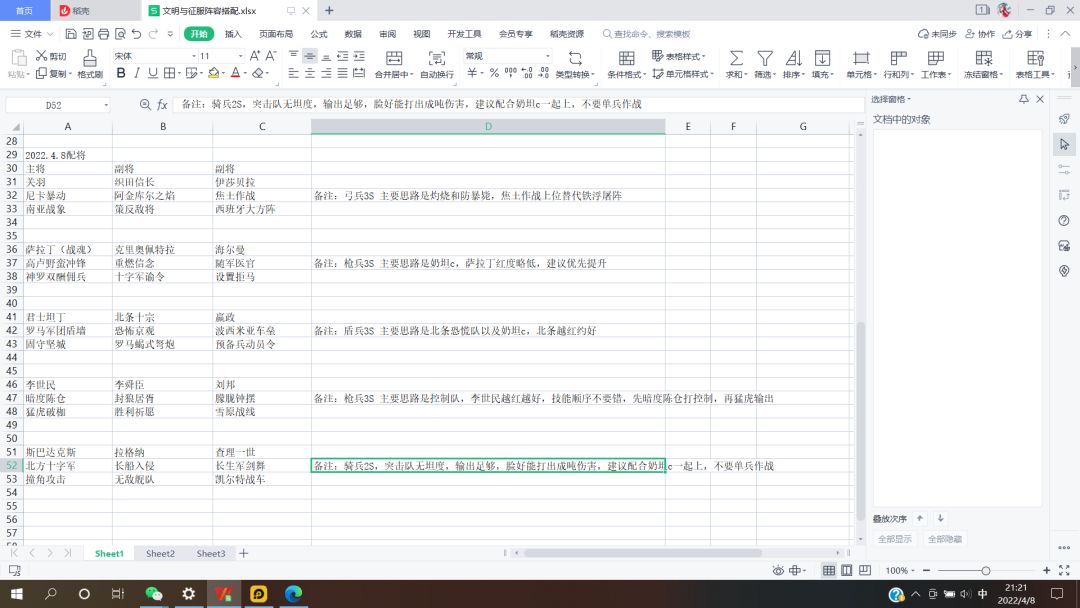
Task: Open the font name dropdown
Action: [194, 56]
